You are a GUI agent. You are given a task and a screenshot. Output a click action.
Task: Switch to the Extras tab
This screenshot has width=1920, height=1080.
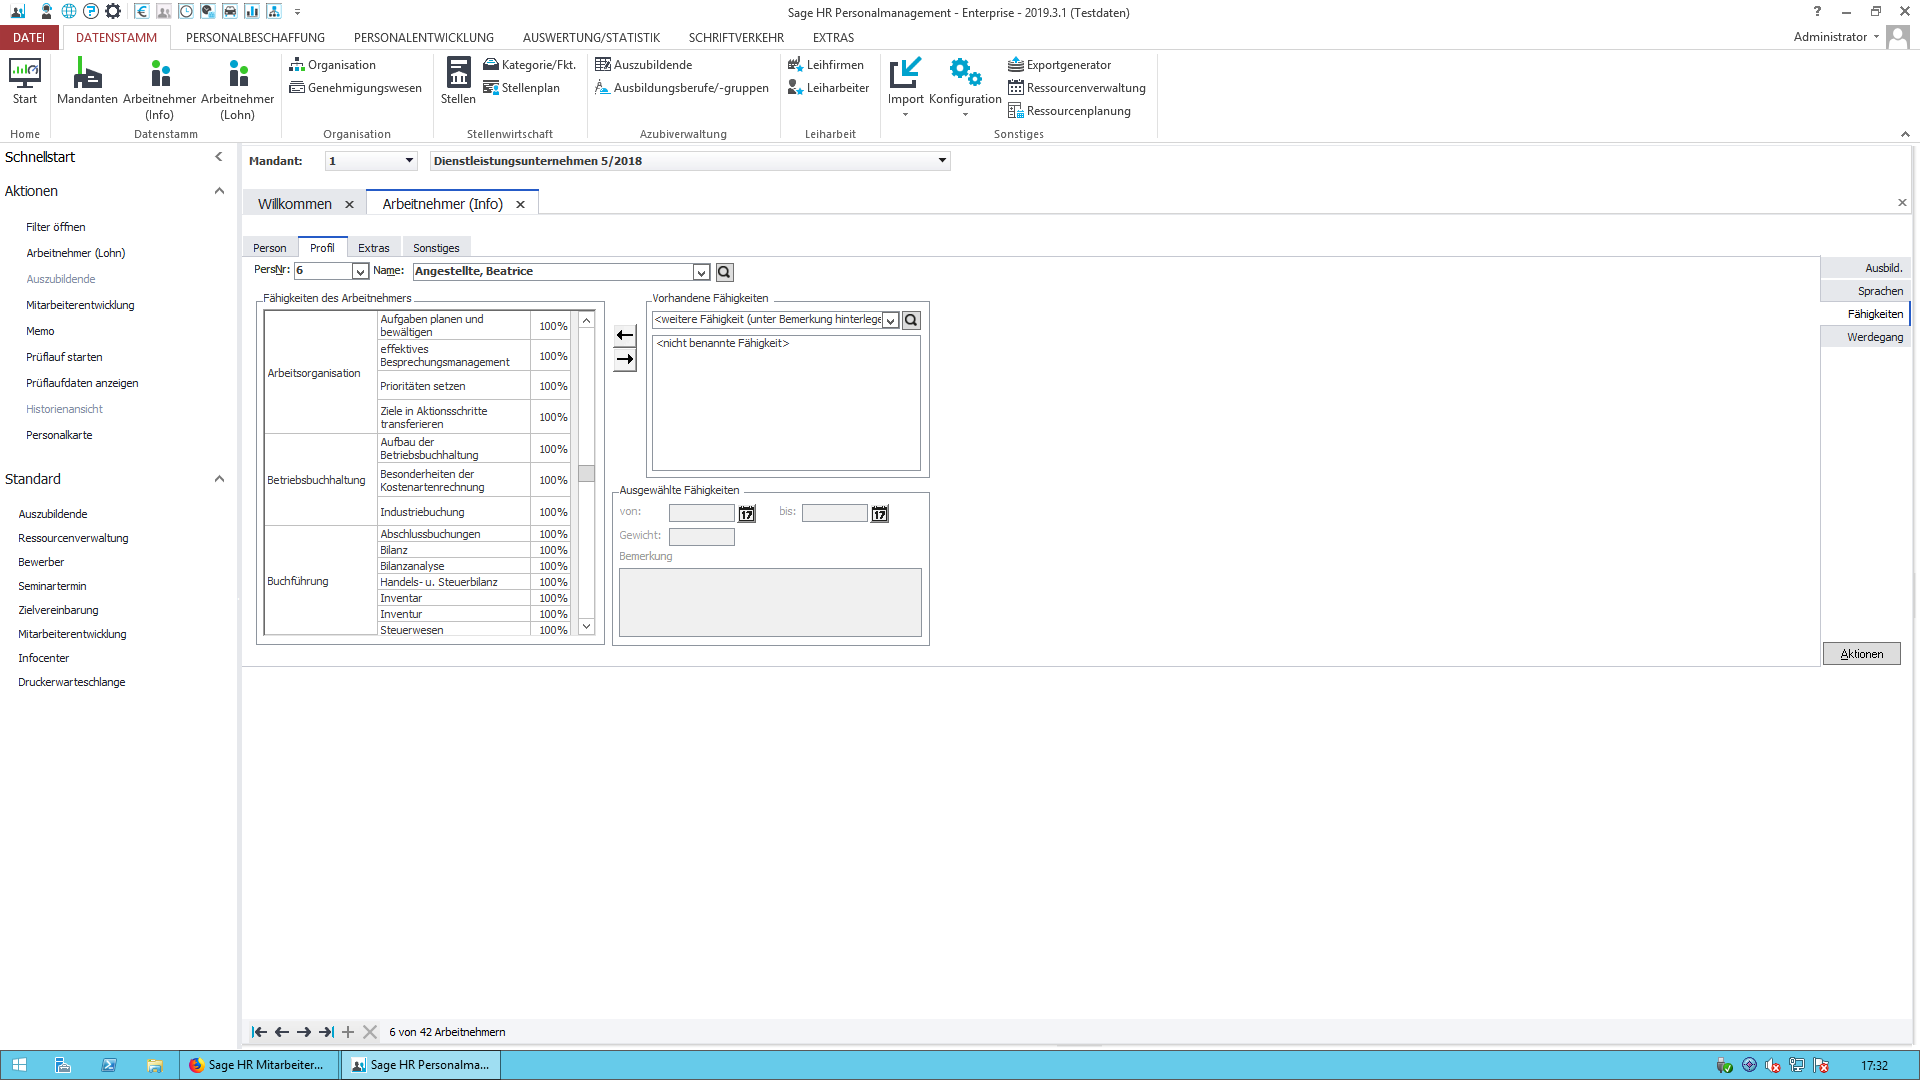[x=373, y=248]
